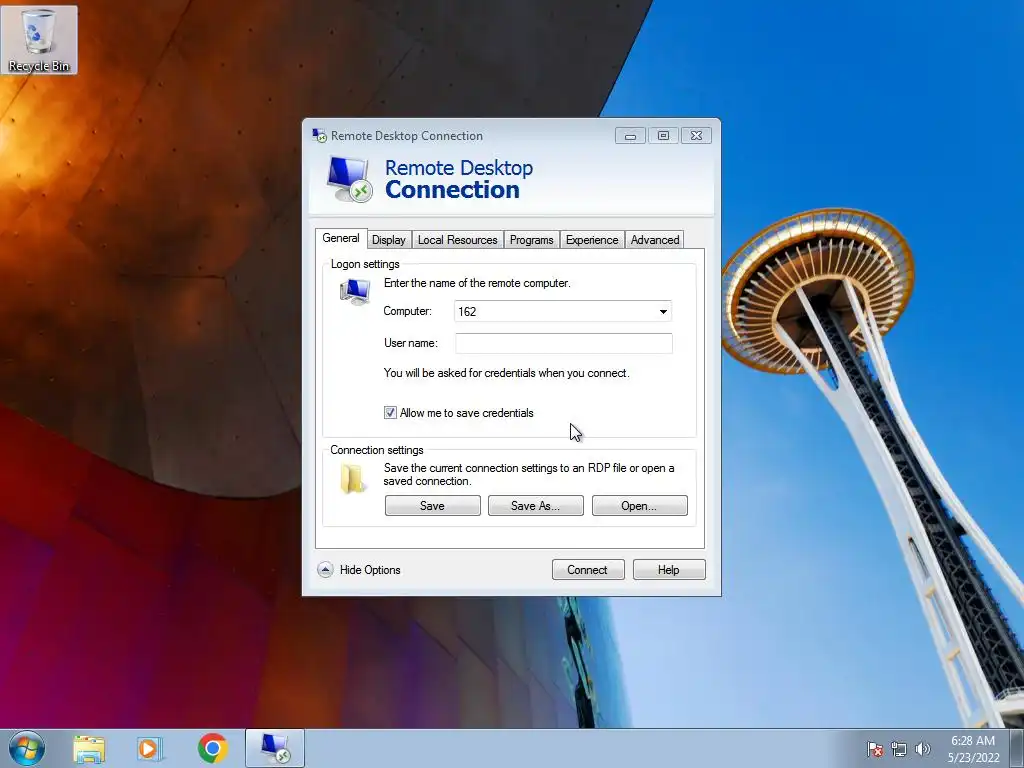Click the Hide Options arrow icon
The image size is (1024, 768).
coord(325,570)
